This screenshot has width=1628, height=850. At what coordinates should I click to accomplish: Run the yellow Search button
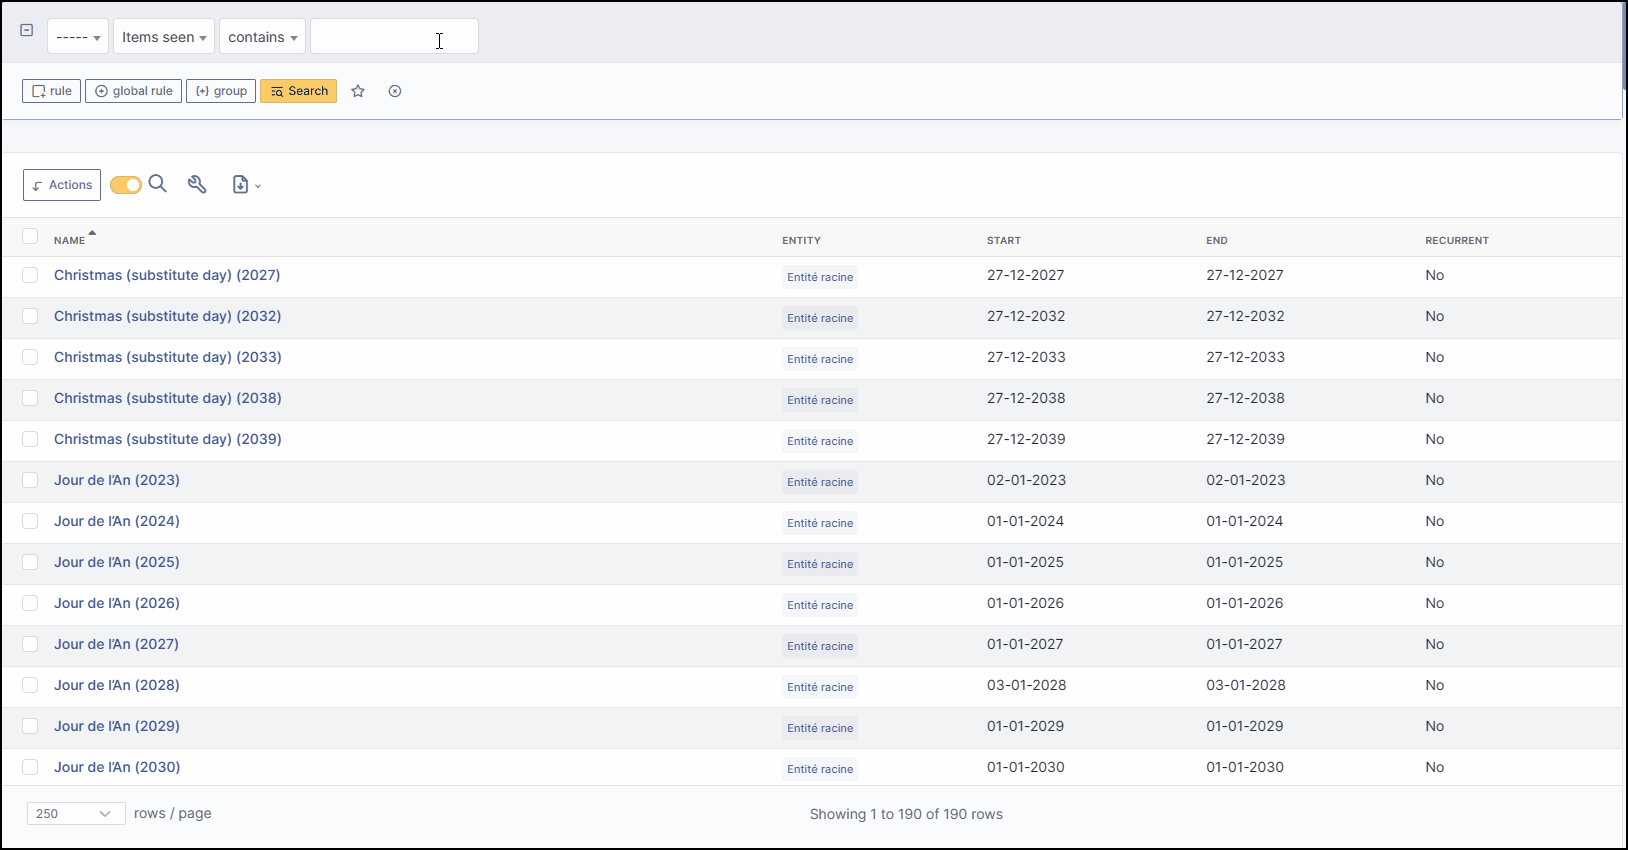click(x=298, y=91)
